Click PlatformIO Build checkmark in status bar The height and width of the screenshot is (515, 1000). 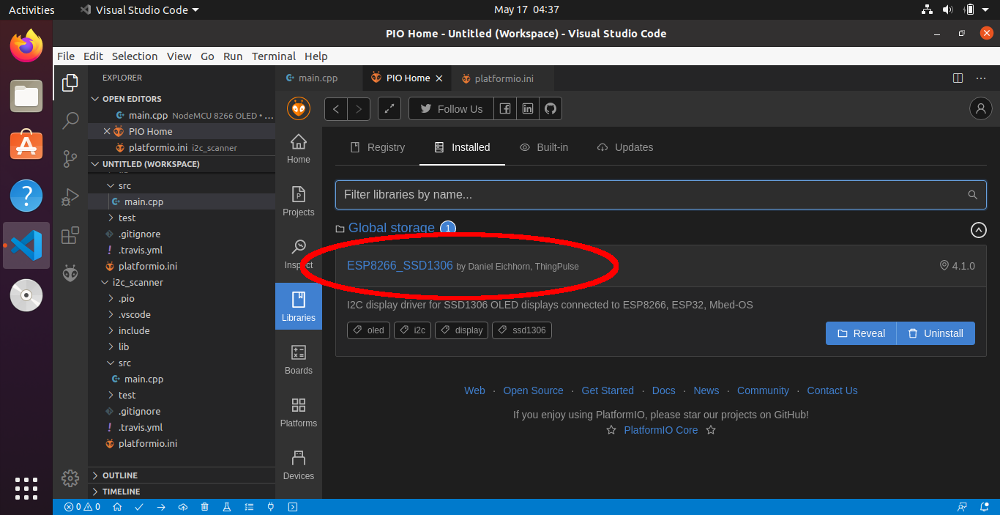pyautogui.click(x=139, y=507)
